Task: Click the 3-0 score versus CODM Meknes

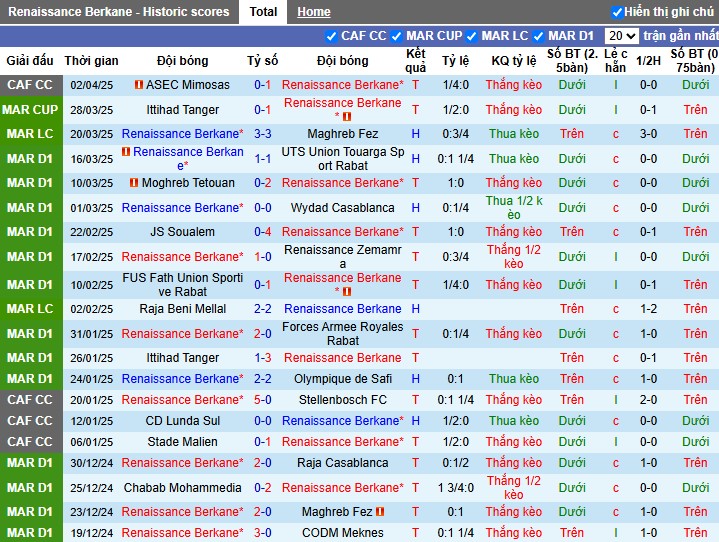Action: pyautogui.click(x=263, y=533)
